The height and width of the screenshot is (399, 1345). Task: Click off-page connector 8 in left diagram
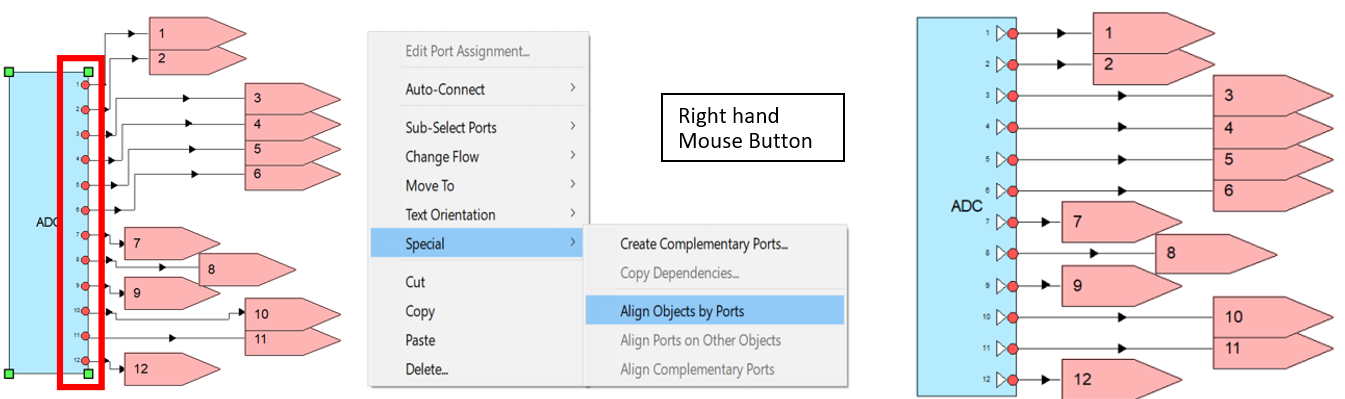click(246, 269)
